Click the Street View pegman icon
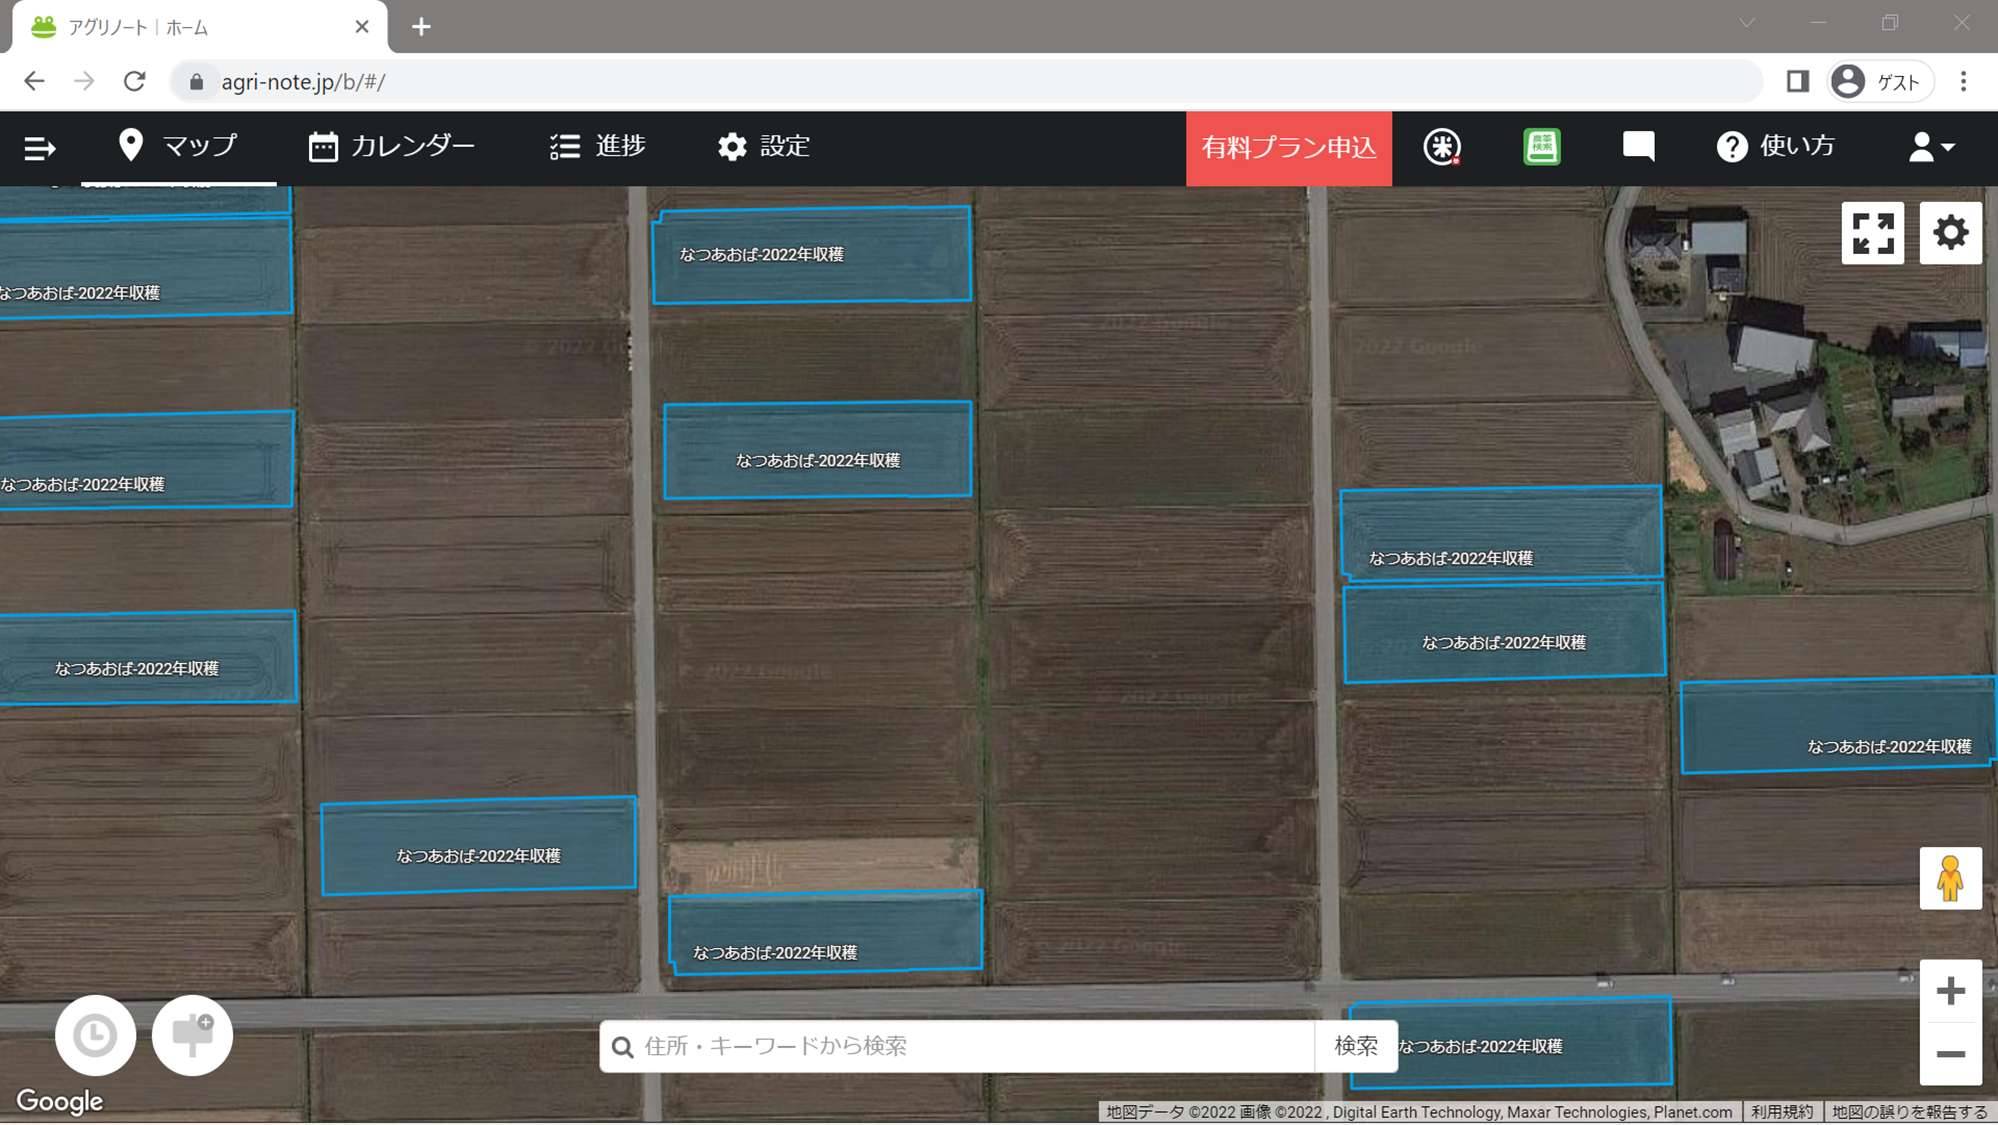This screenshot has height=1125, width=1998. pyautogui.click(x=1950, y=878)
